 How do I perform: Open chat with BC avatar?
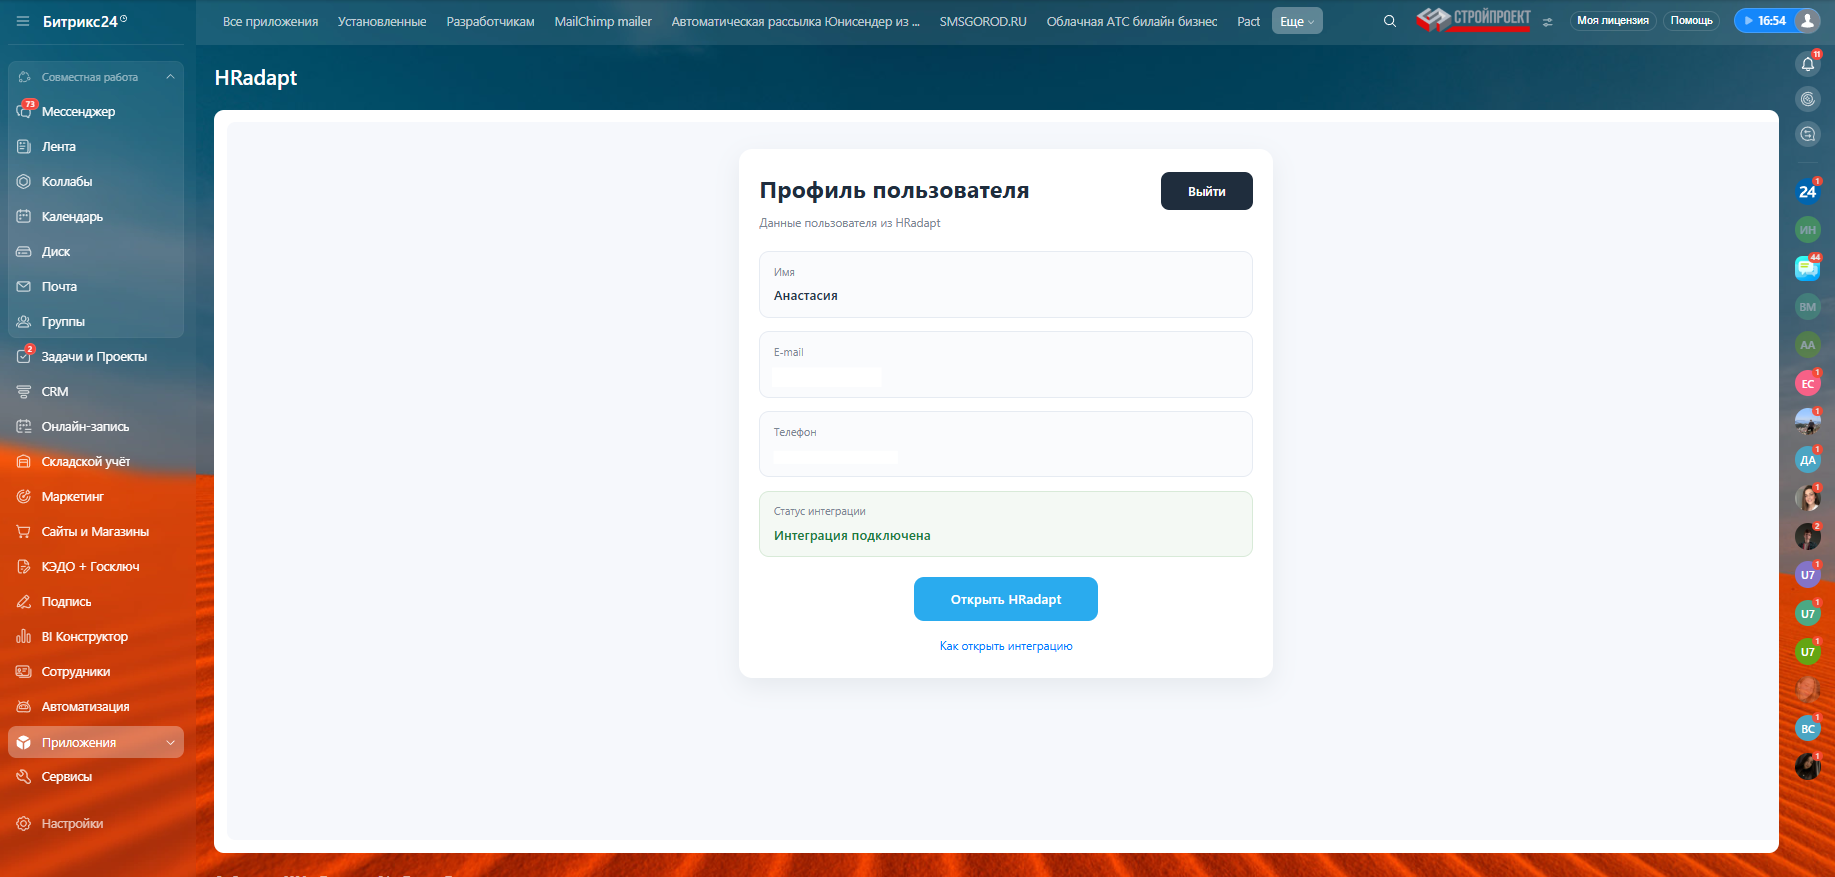pyautogui.click(x=1807, y=728)
